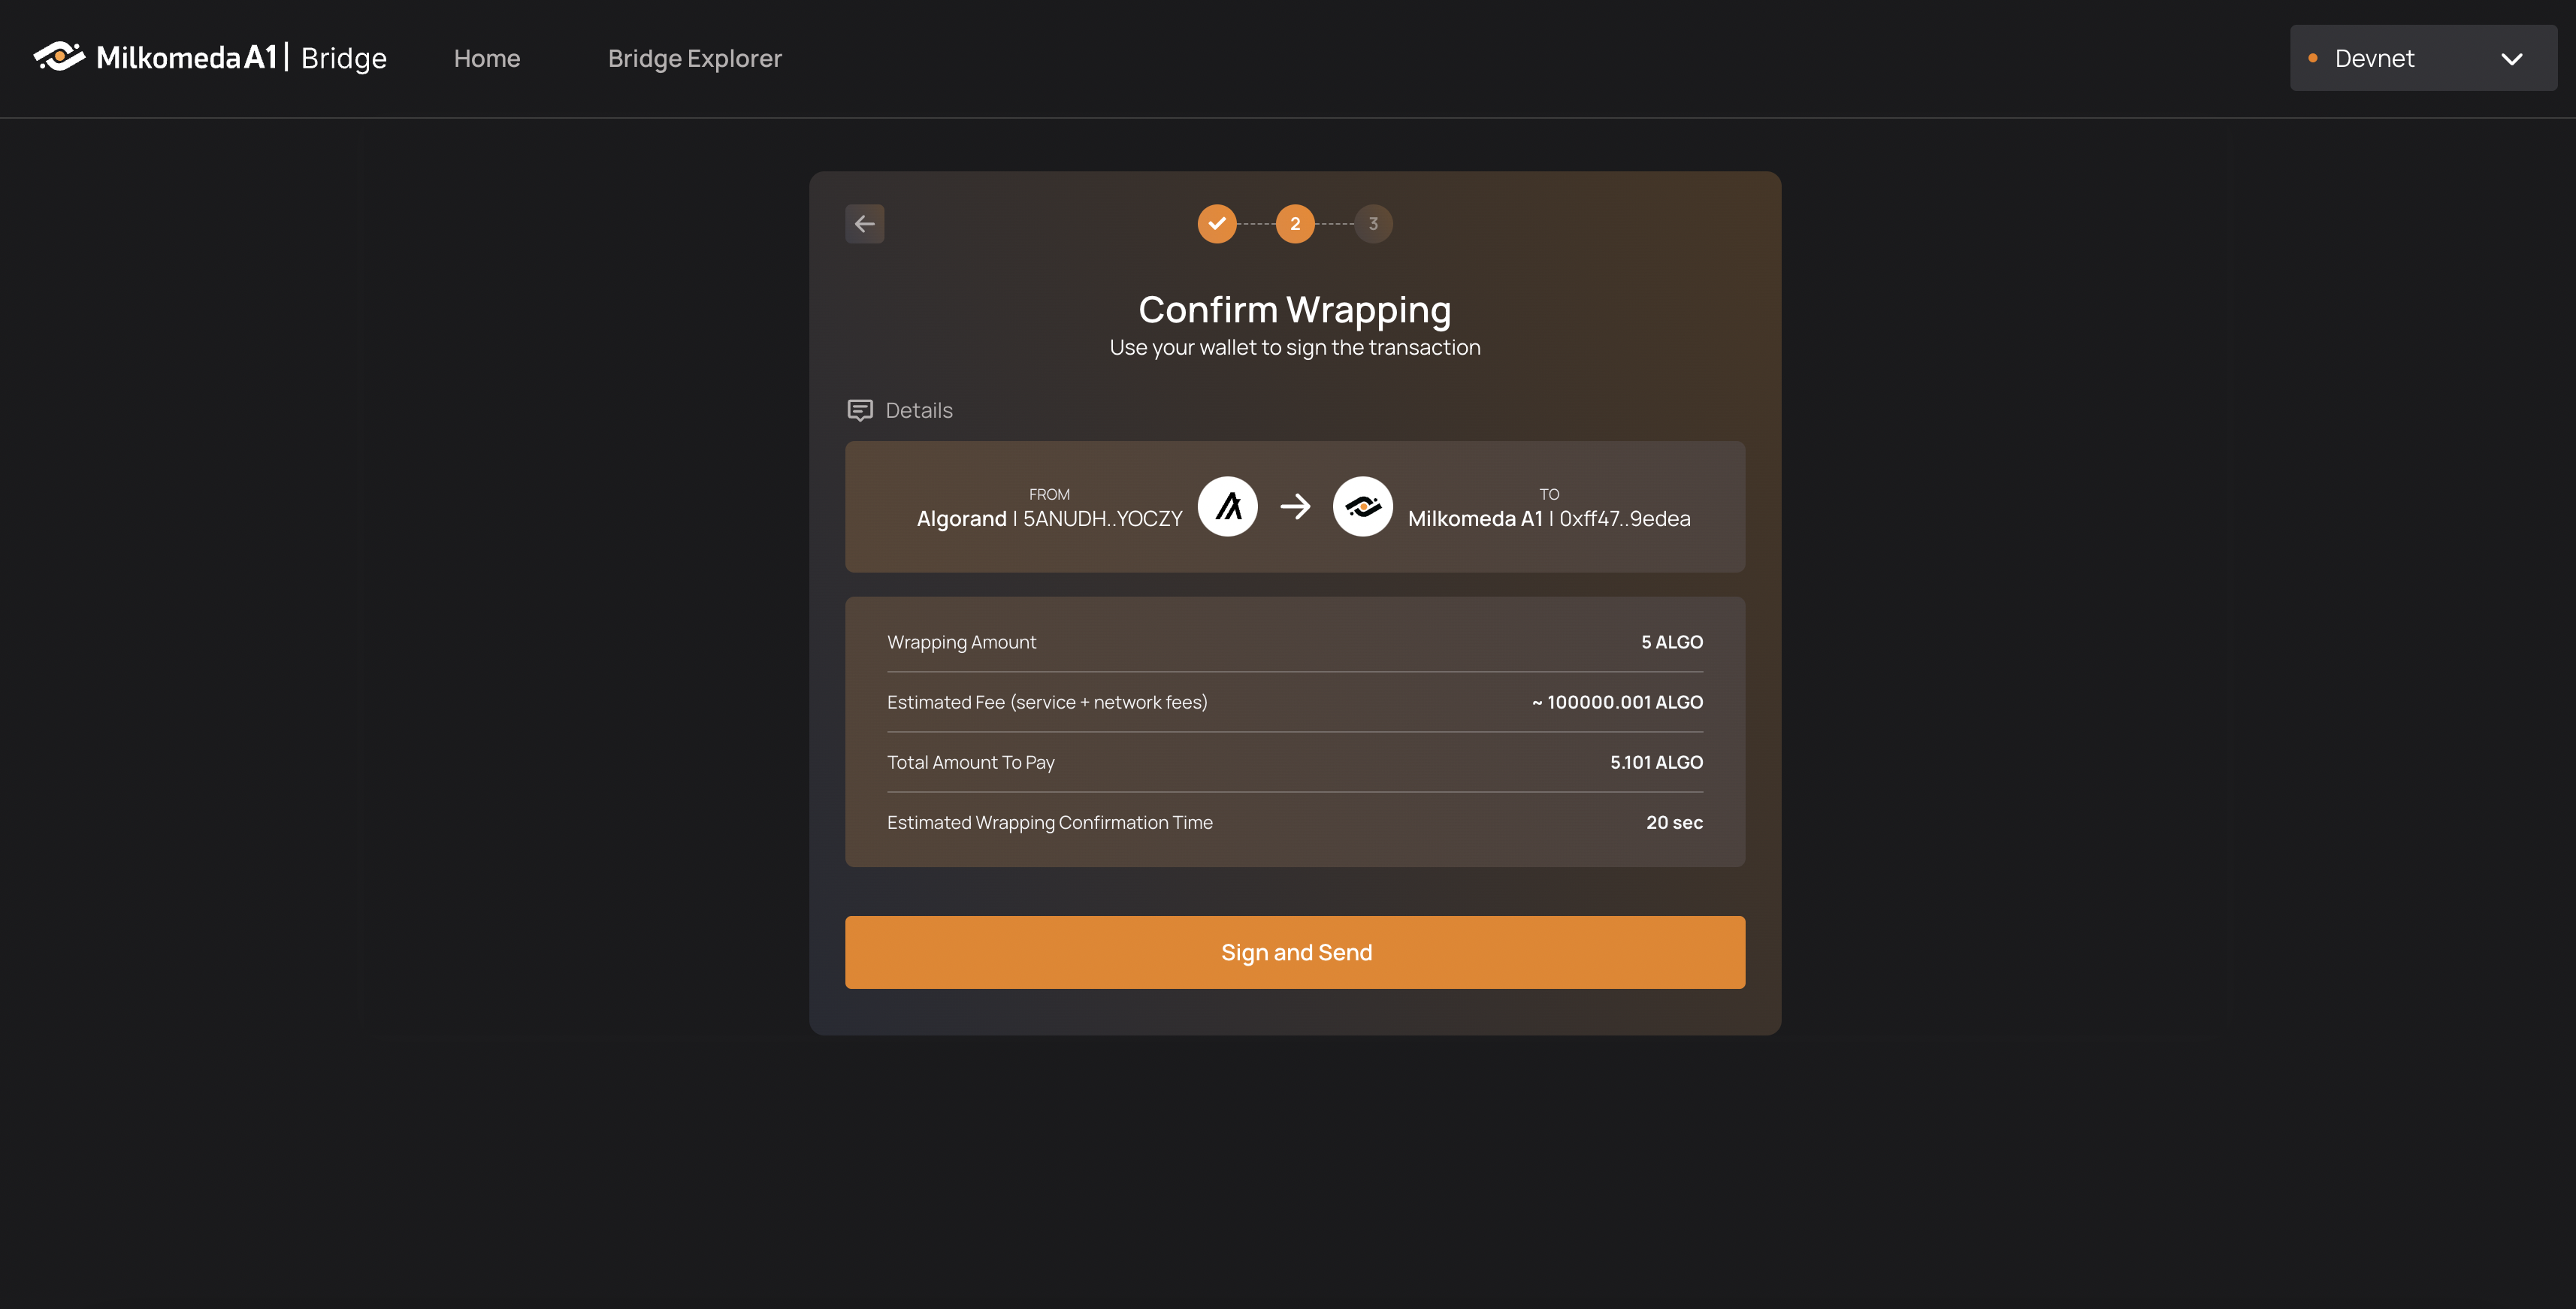The image size is (2576, 1309).
Task: Click the 5.101 ALGO total value
Action: coord(1656,762)
